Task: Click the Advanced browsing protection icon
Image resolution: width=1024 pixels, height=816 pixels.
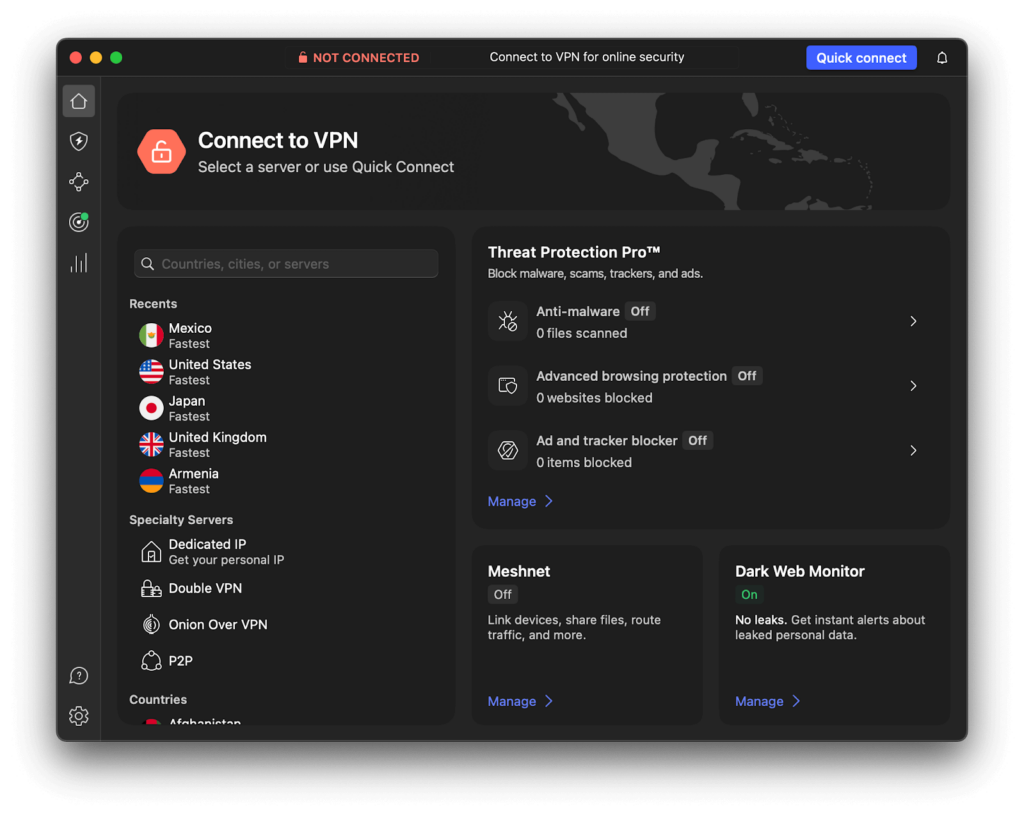Action: (507, 386)
